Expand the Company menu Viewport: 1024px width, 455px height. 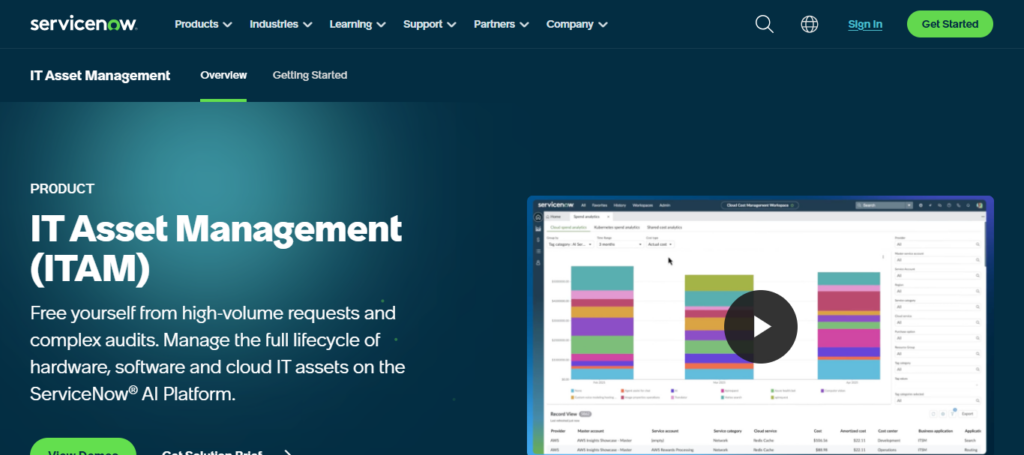tap(577, 24)
